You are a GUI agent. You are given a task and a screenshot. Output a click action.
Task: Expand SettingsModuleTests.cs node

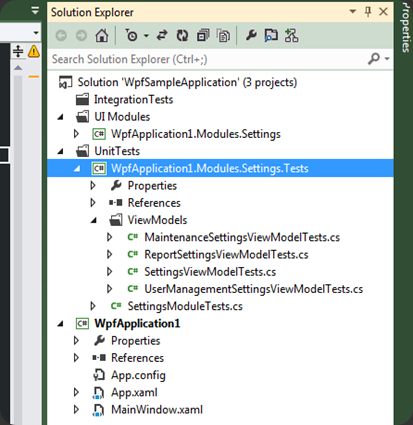point(93,306)
